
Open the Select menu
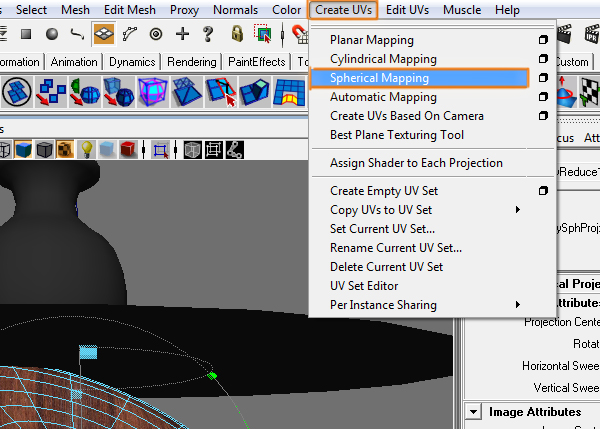[x=31, y=10]
